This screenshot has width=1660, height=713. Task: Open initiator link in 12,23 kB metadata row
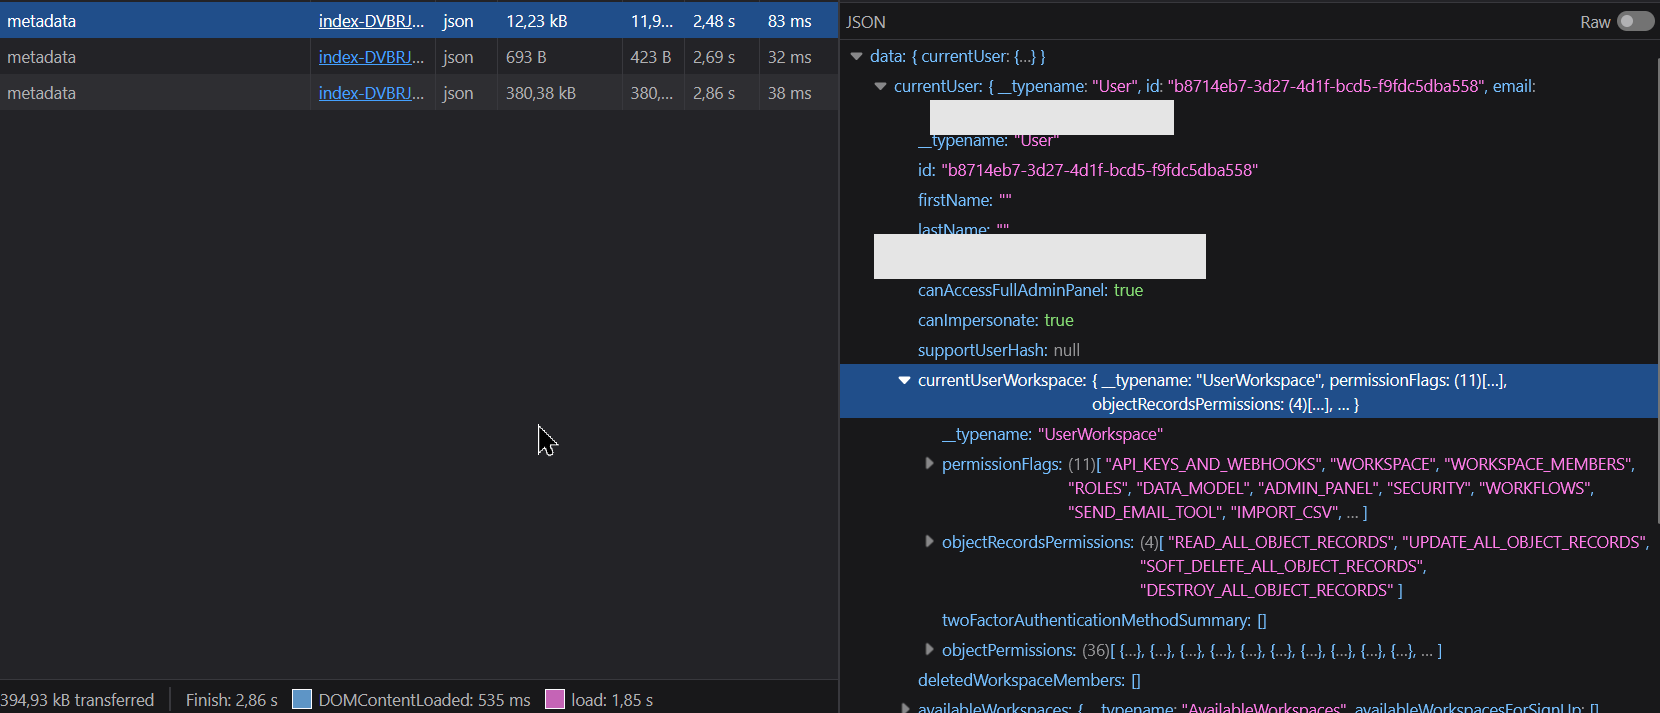click(x=371, y=21)
